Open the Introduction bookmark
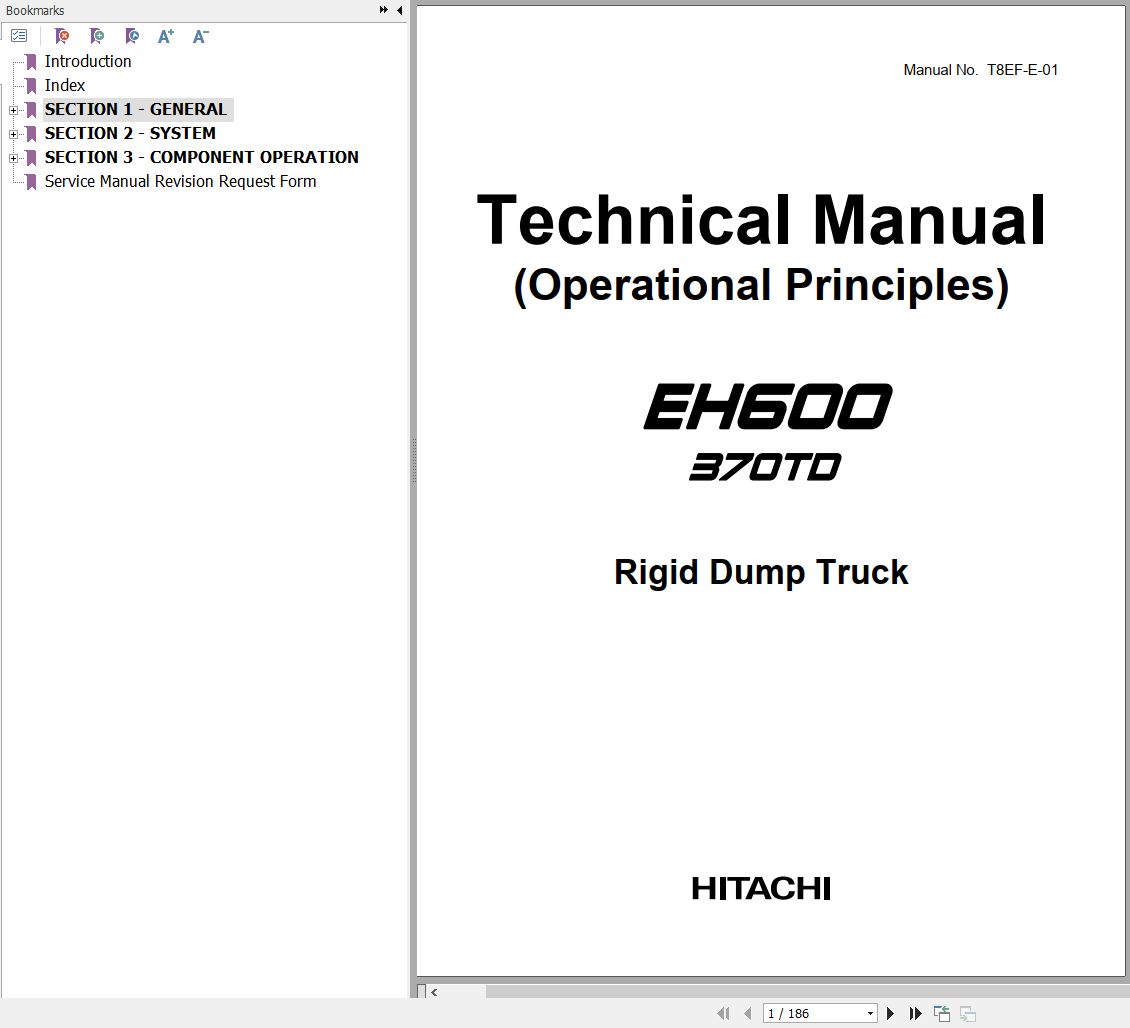 click(x=88, y=61)
